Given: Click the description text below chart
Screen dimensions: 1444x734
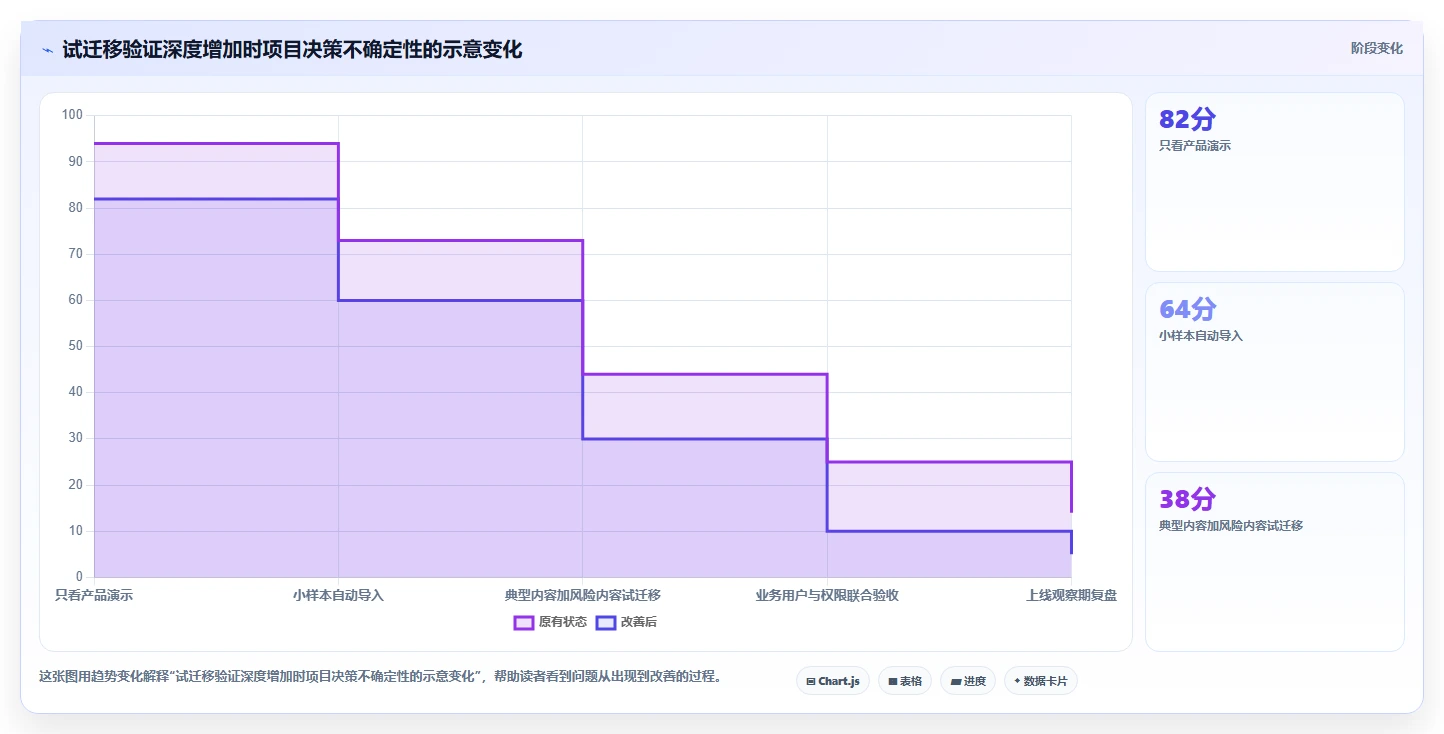Looking at the screenshot, I should (380, 677).
